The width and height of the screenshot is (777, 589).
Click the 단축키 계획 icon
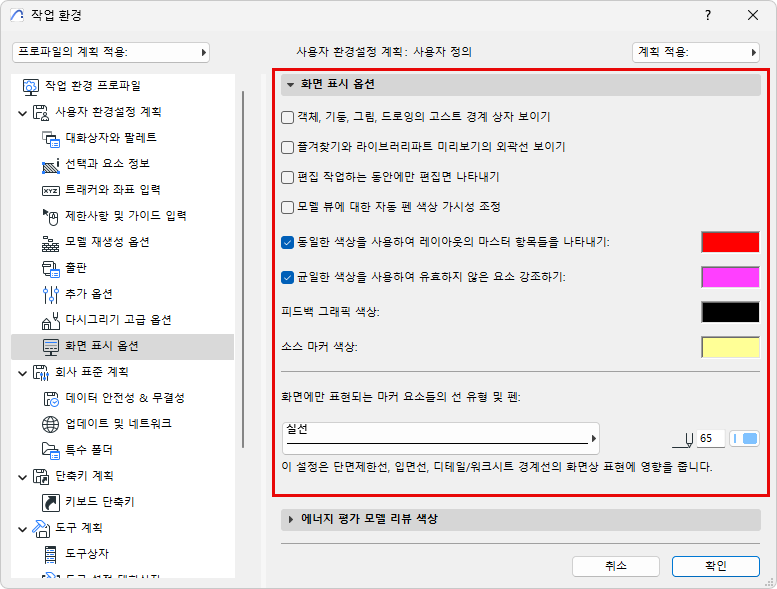(41, 477)
